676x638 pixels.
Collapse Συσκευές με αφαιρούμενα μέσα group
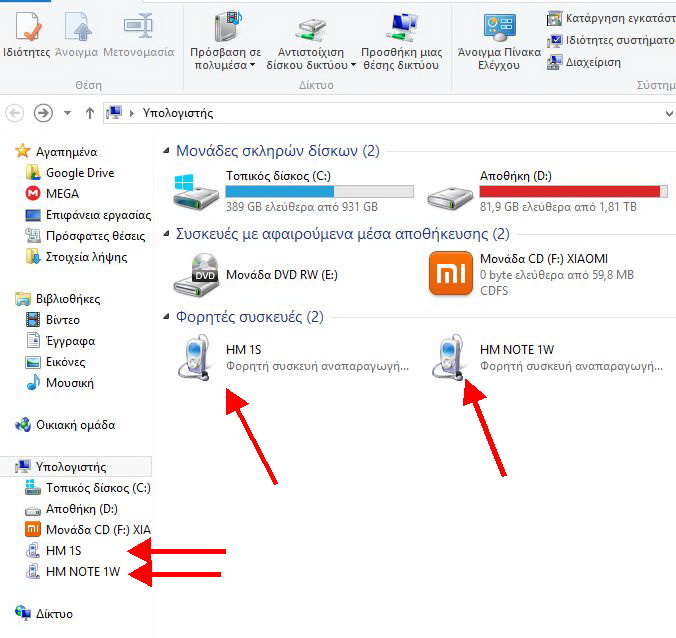point(166,234)
